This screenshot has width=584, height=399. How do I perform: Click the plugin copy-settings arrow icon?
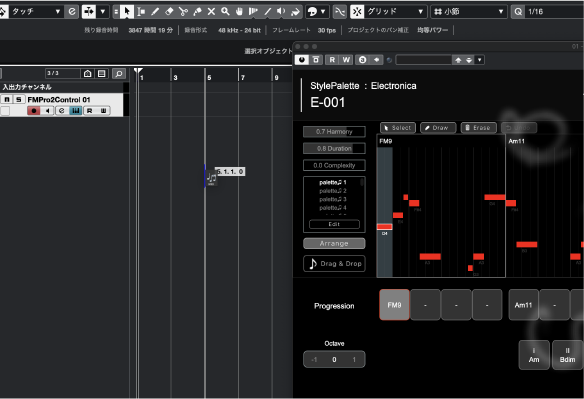[x=376, y=60]
